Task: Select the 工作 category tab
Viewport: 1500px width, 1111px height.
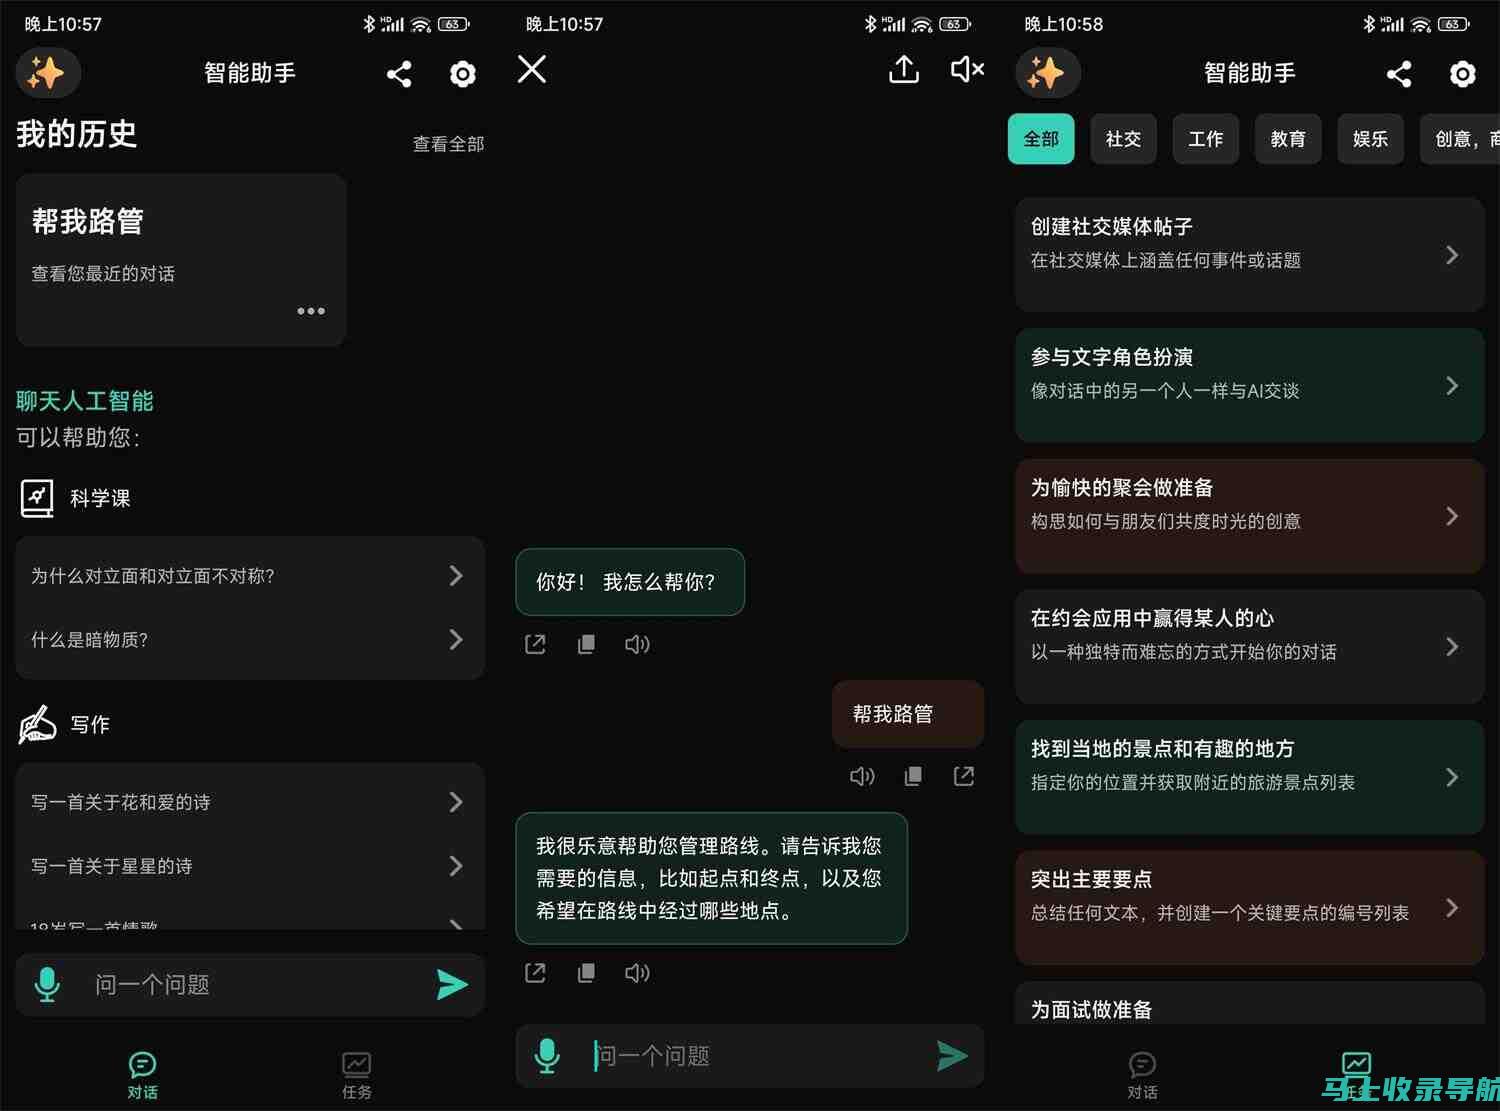Action: (1205, 139)
